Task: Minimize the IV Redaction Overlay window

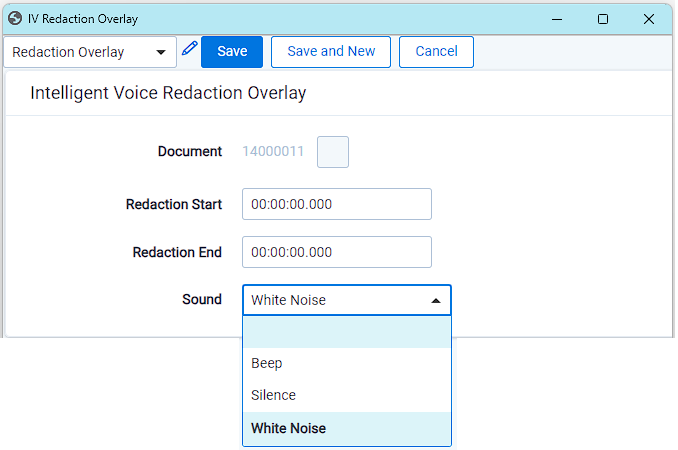Action: [557, 18]
